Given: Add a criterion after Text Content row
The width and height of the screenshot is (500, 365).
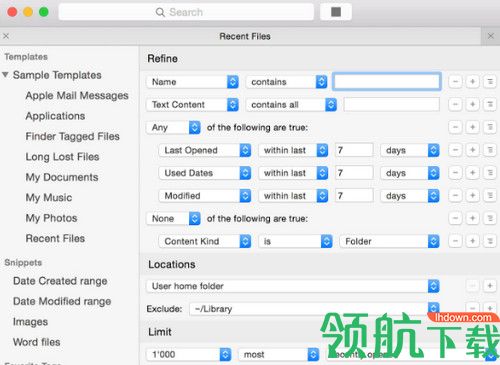Looking at the screenshot, I should (x=472, y=105).
